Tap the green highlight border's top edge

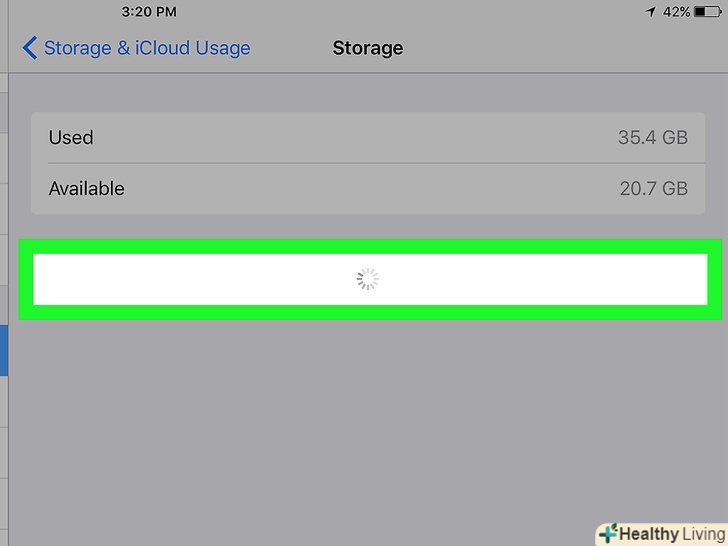(370, 246)
